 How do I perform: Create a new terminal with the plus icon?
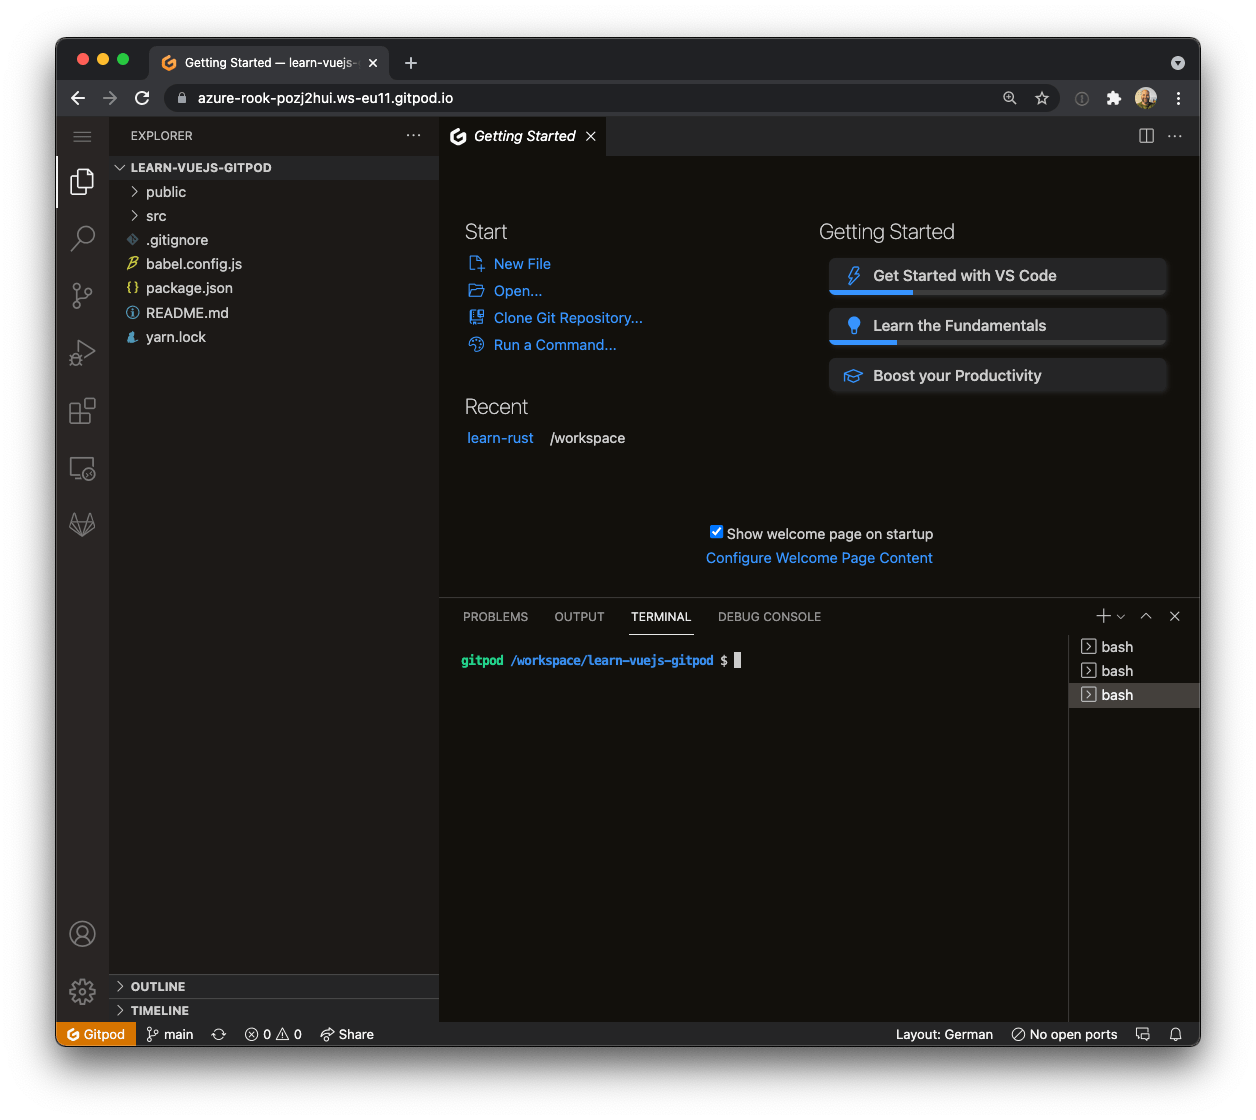tap(1101, 616)
